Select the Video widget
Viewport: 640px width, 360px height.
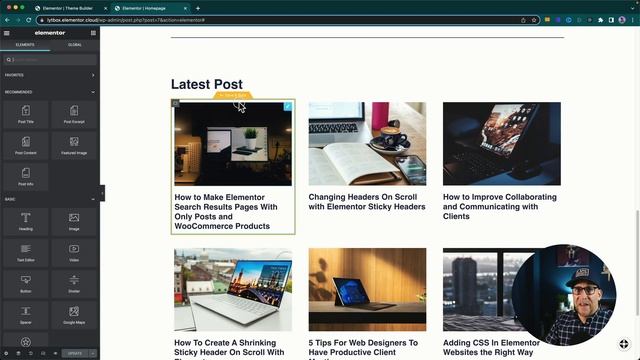coord(74,252)
